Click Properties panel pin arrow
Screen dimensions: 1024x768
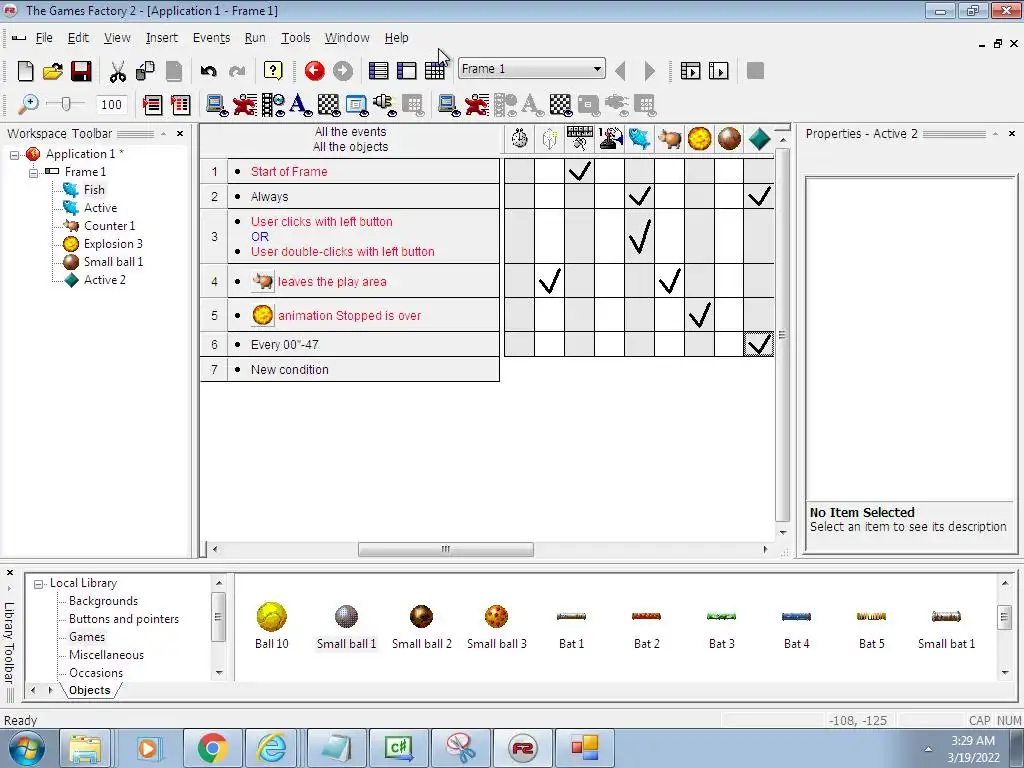[995, 134]
